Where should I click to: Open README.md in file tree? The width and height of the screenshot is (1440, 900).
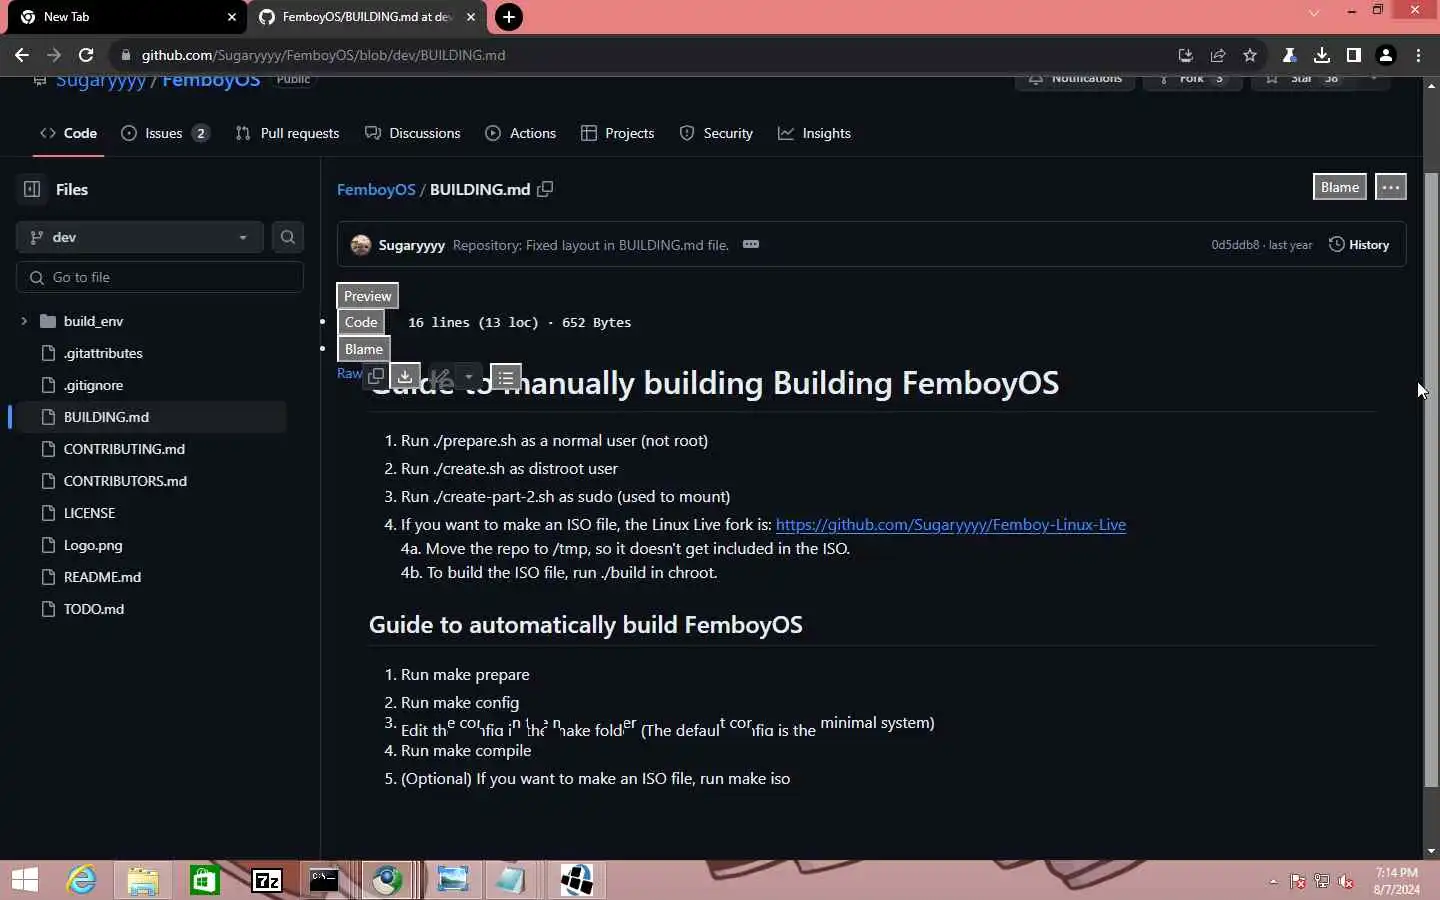point(102,577)
